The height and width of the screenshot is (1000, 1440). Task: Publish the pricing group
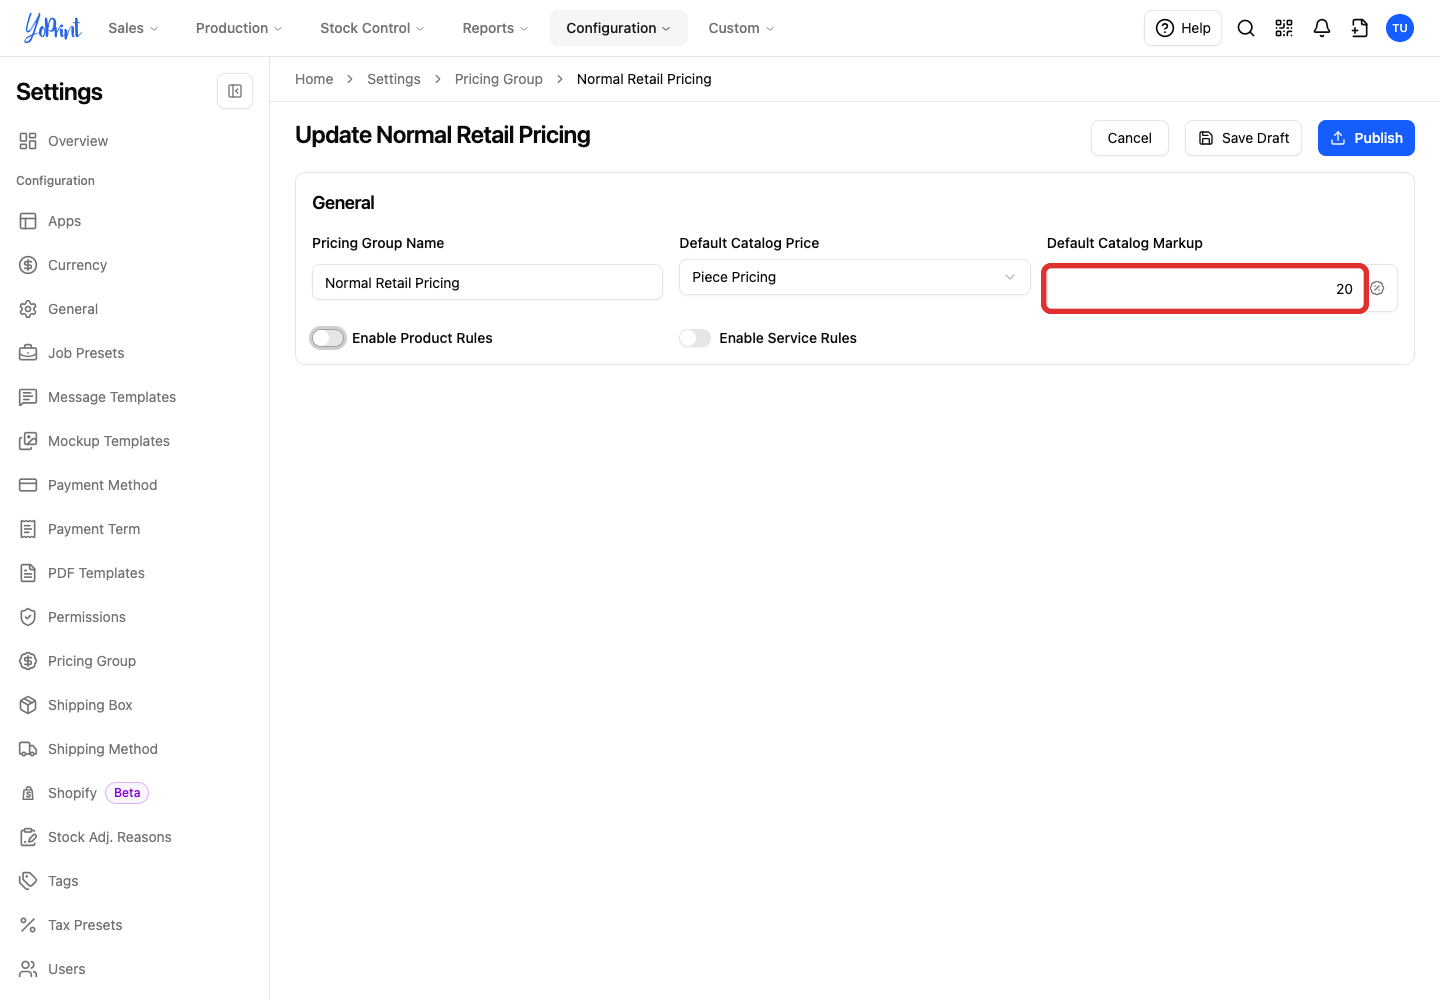point(1366,138)
